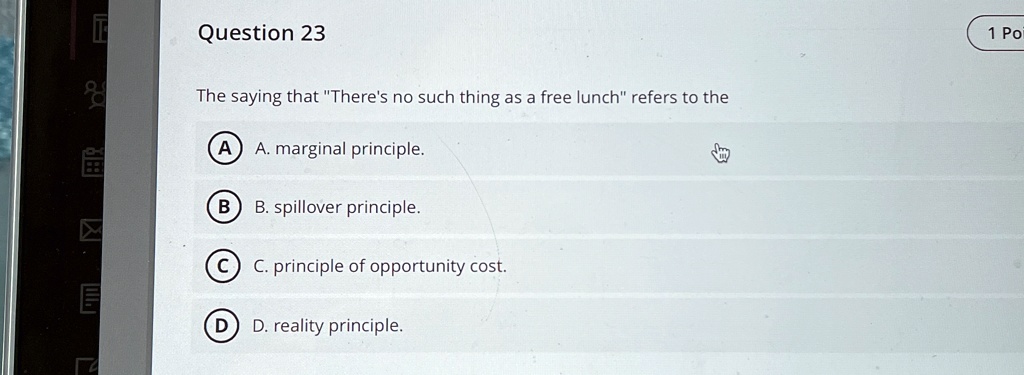
Task: Select radio circle A
Action: click(x=225, y=150)
